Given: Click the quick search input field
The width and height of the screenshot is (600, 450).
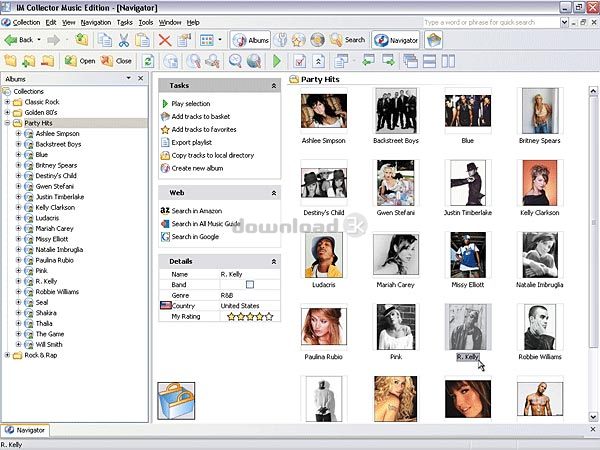Looking at the screenshot, I should (491, 22).
